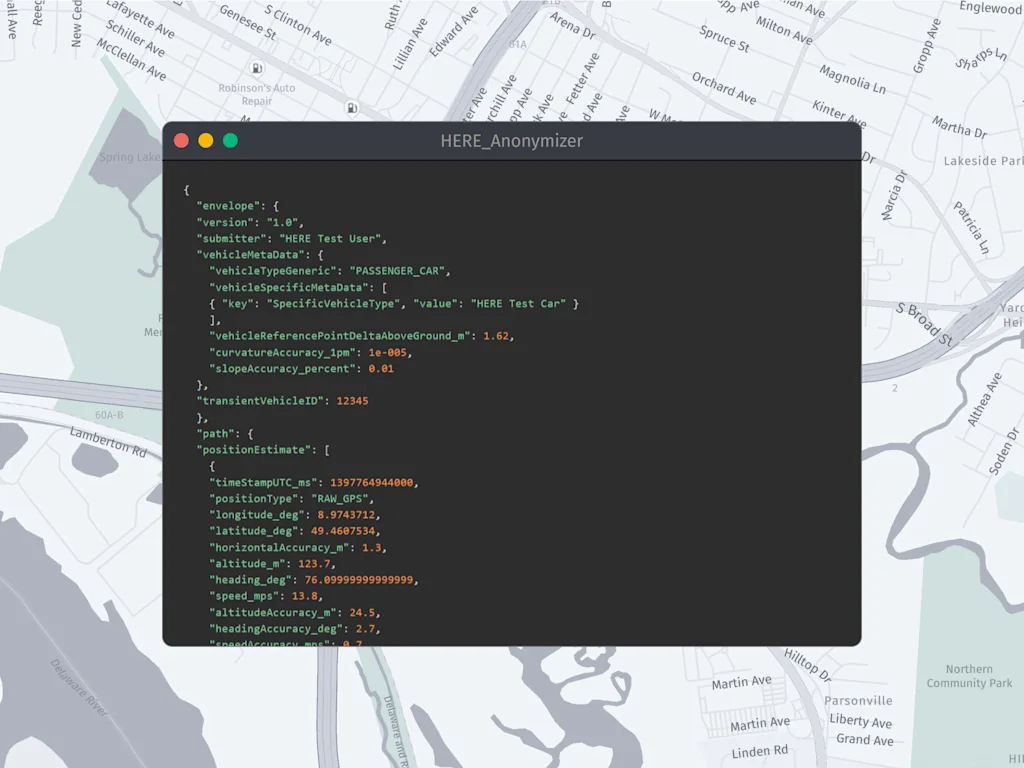Click the Soden Dr map label
Image resolution: width=1024 pixels, height=768 pixels.
coord(1003,451)
